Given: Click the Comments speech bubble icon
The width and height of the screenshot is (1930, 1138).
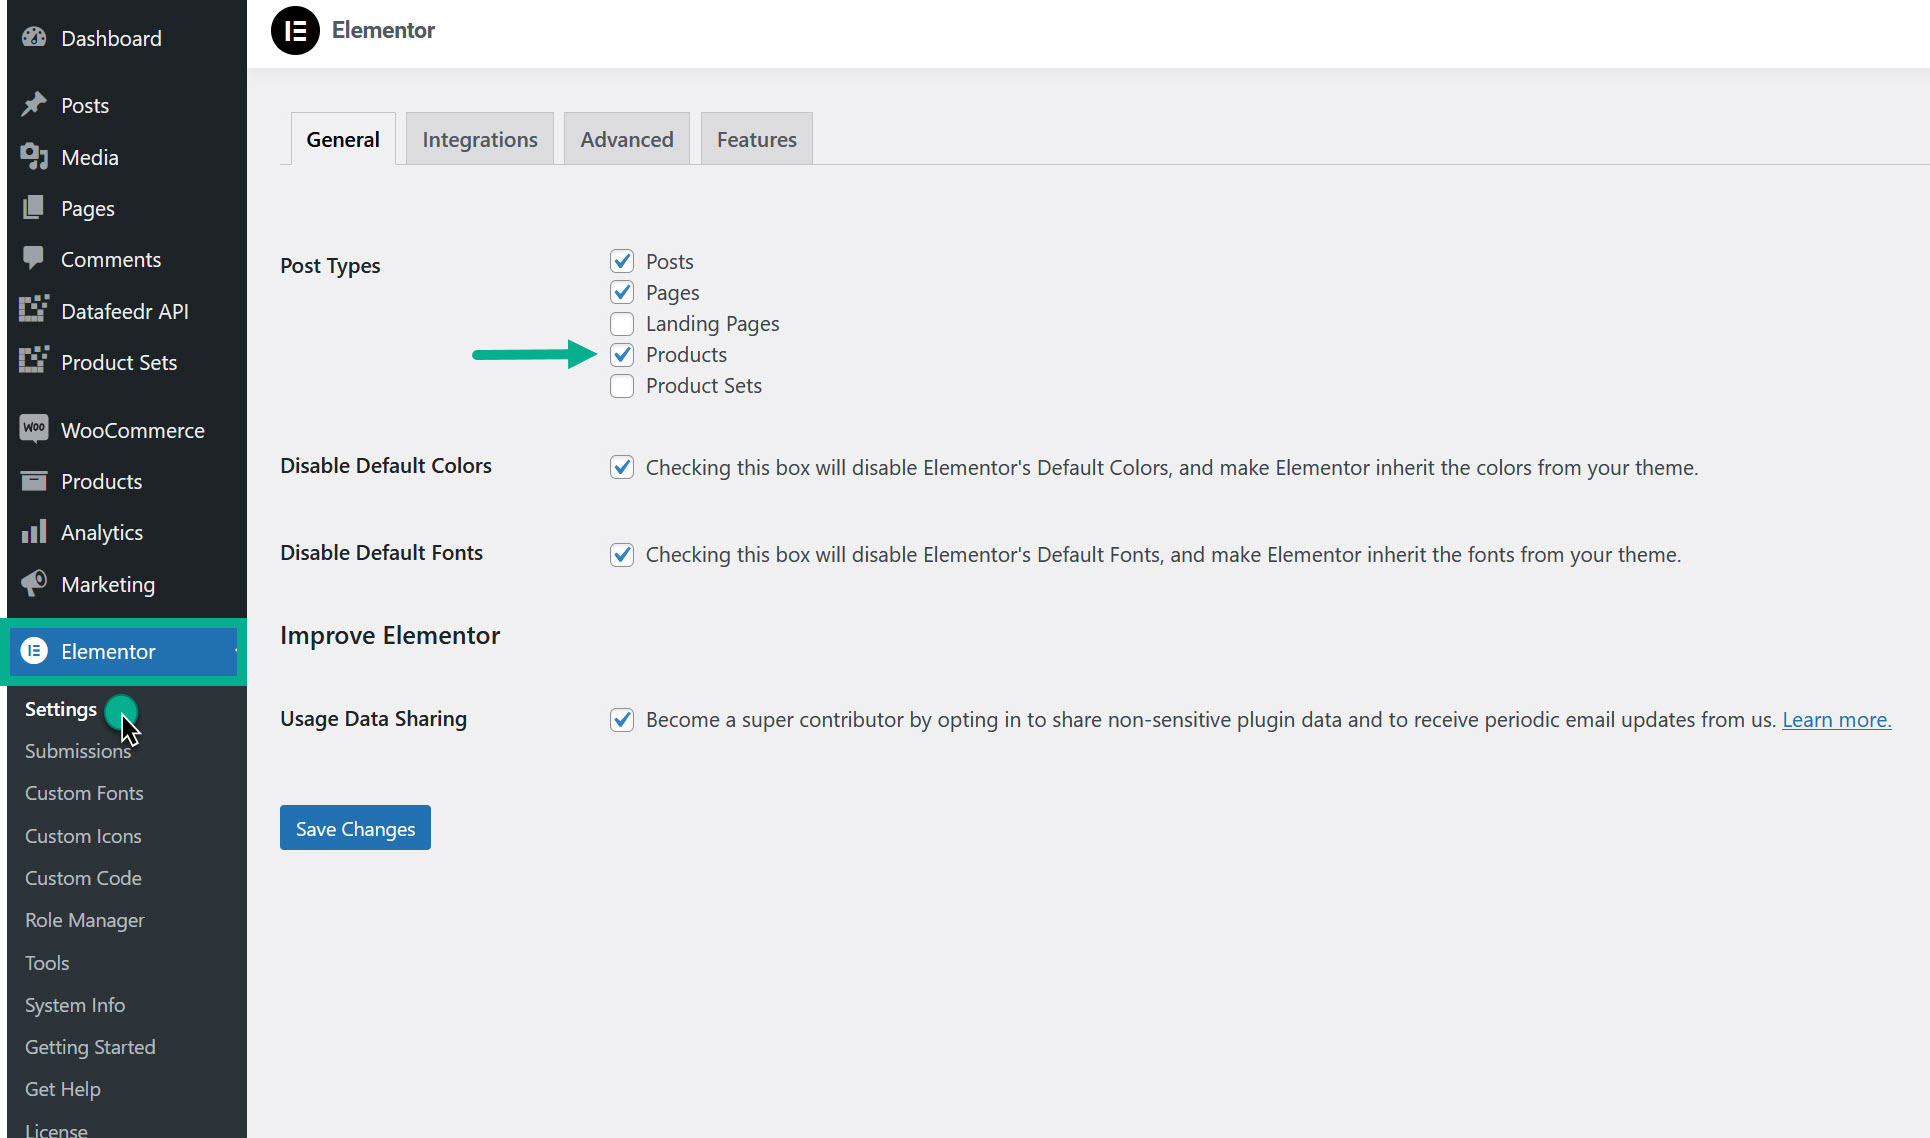Looking at the screenshot, I should pos(34,258).
